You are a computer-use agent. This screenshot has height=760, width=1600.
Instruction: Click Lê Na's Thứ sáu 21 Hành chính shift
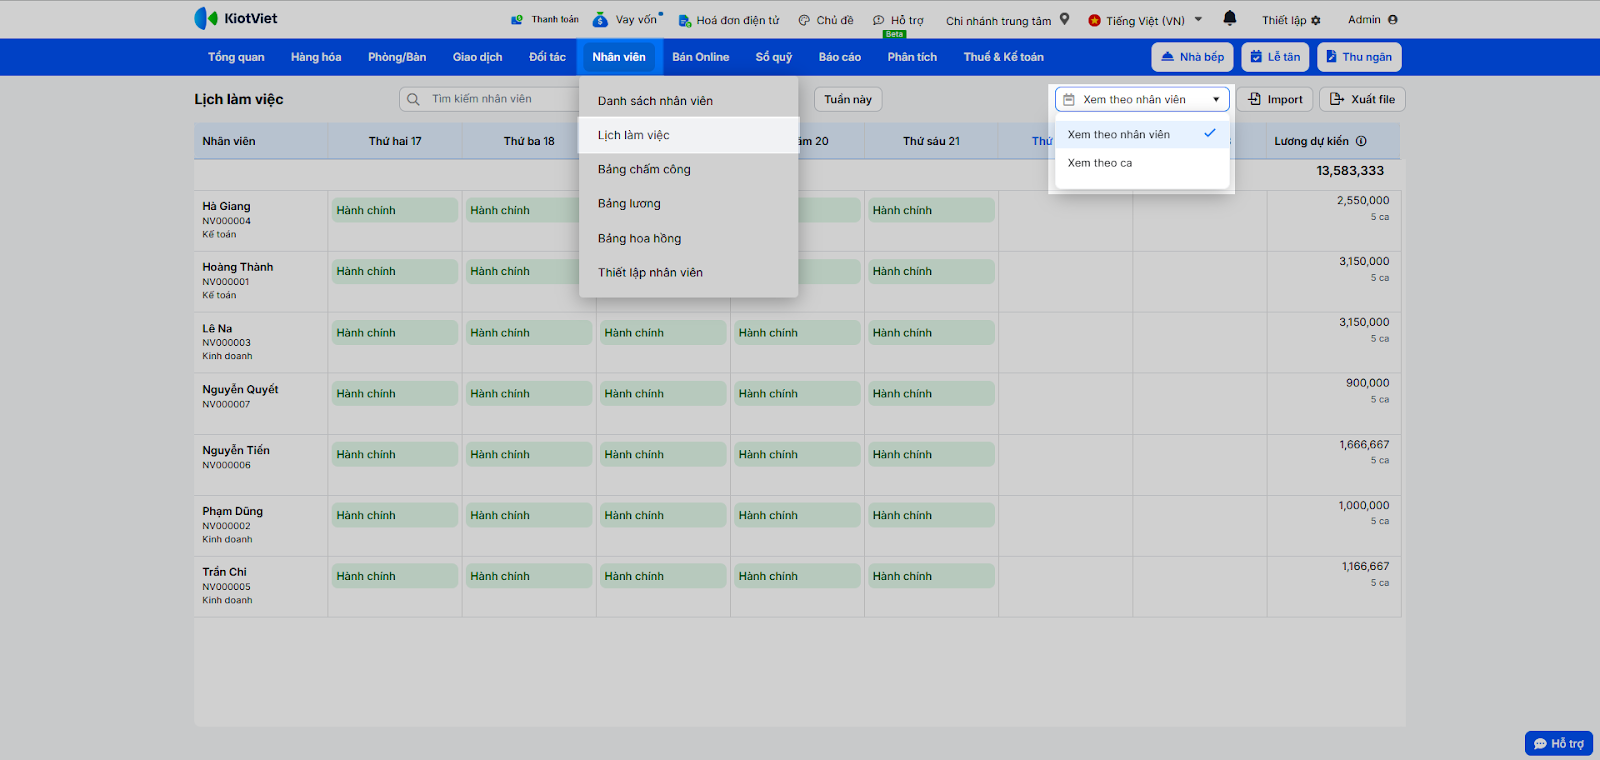click(x=930, y=333)
